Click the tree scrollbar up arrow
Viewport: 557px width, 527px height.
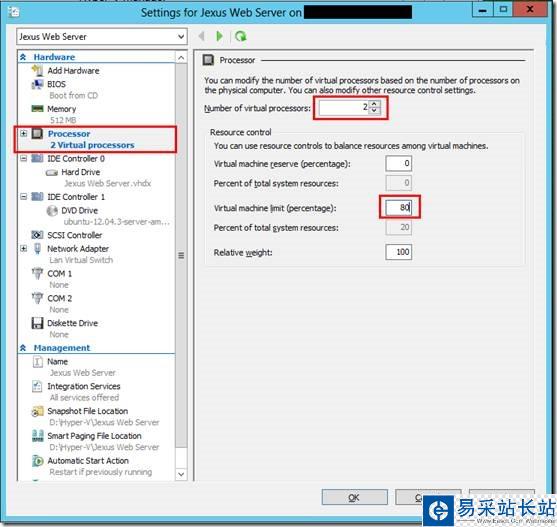pyautogui.click(x=181, y=58)
